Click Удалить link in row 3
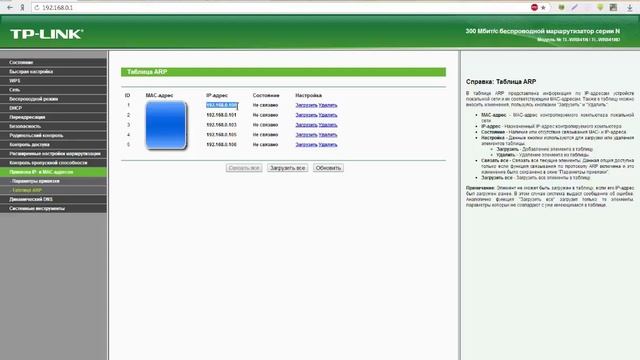The width and height of the screenshot is (640, 360). click(328, 125)
